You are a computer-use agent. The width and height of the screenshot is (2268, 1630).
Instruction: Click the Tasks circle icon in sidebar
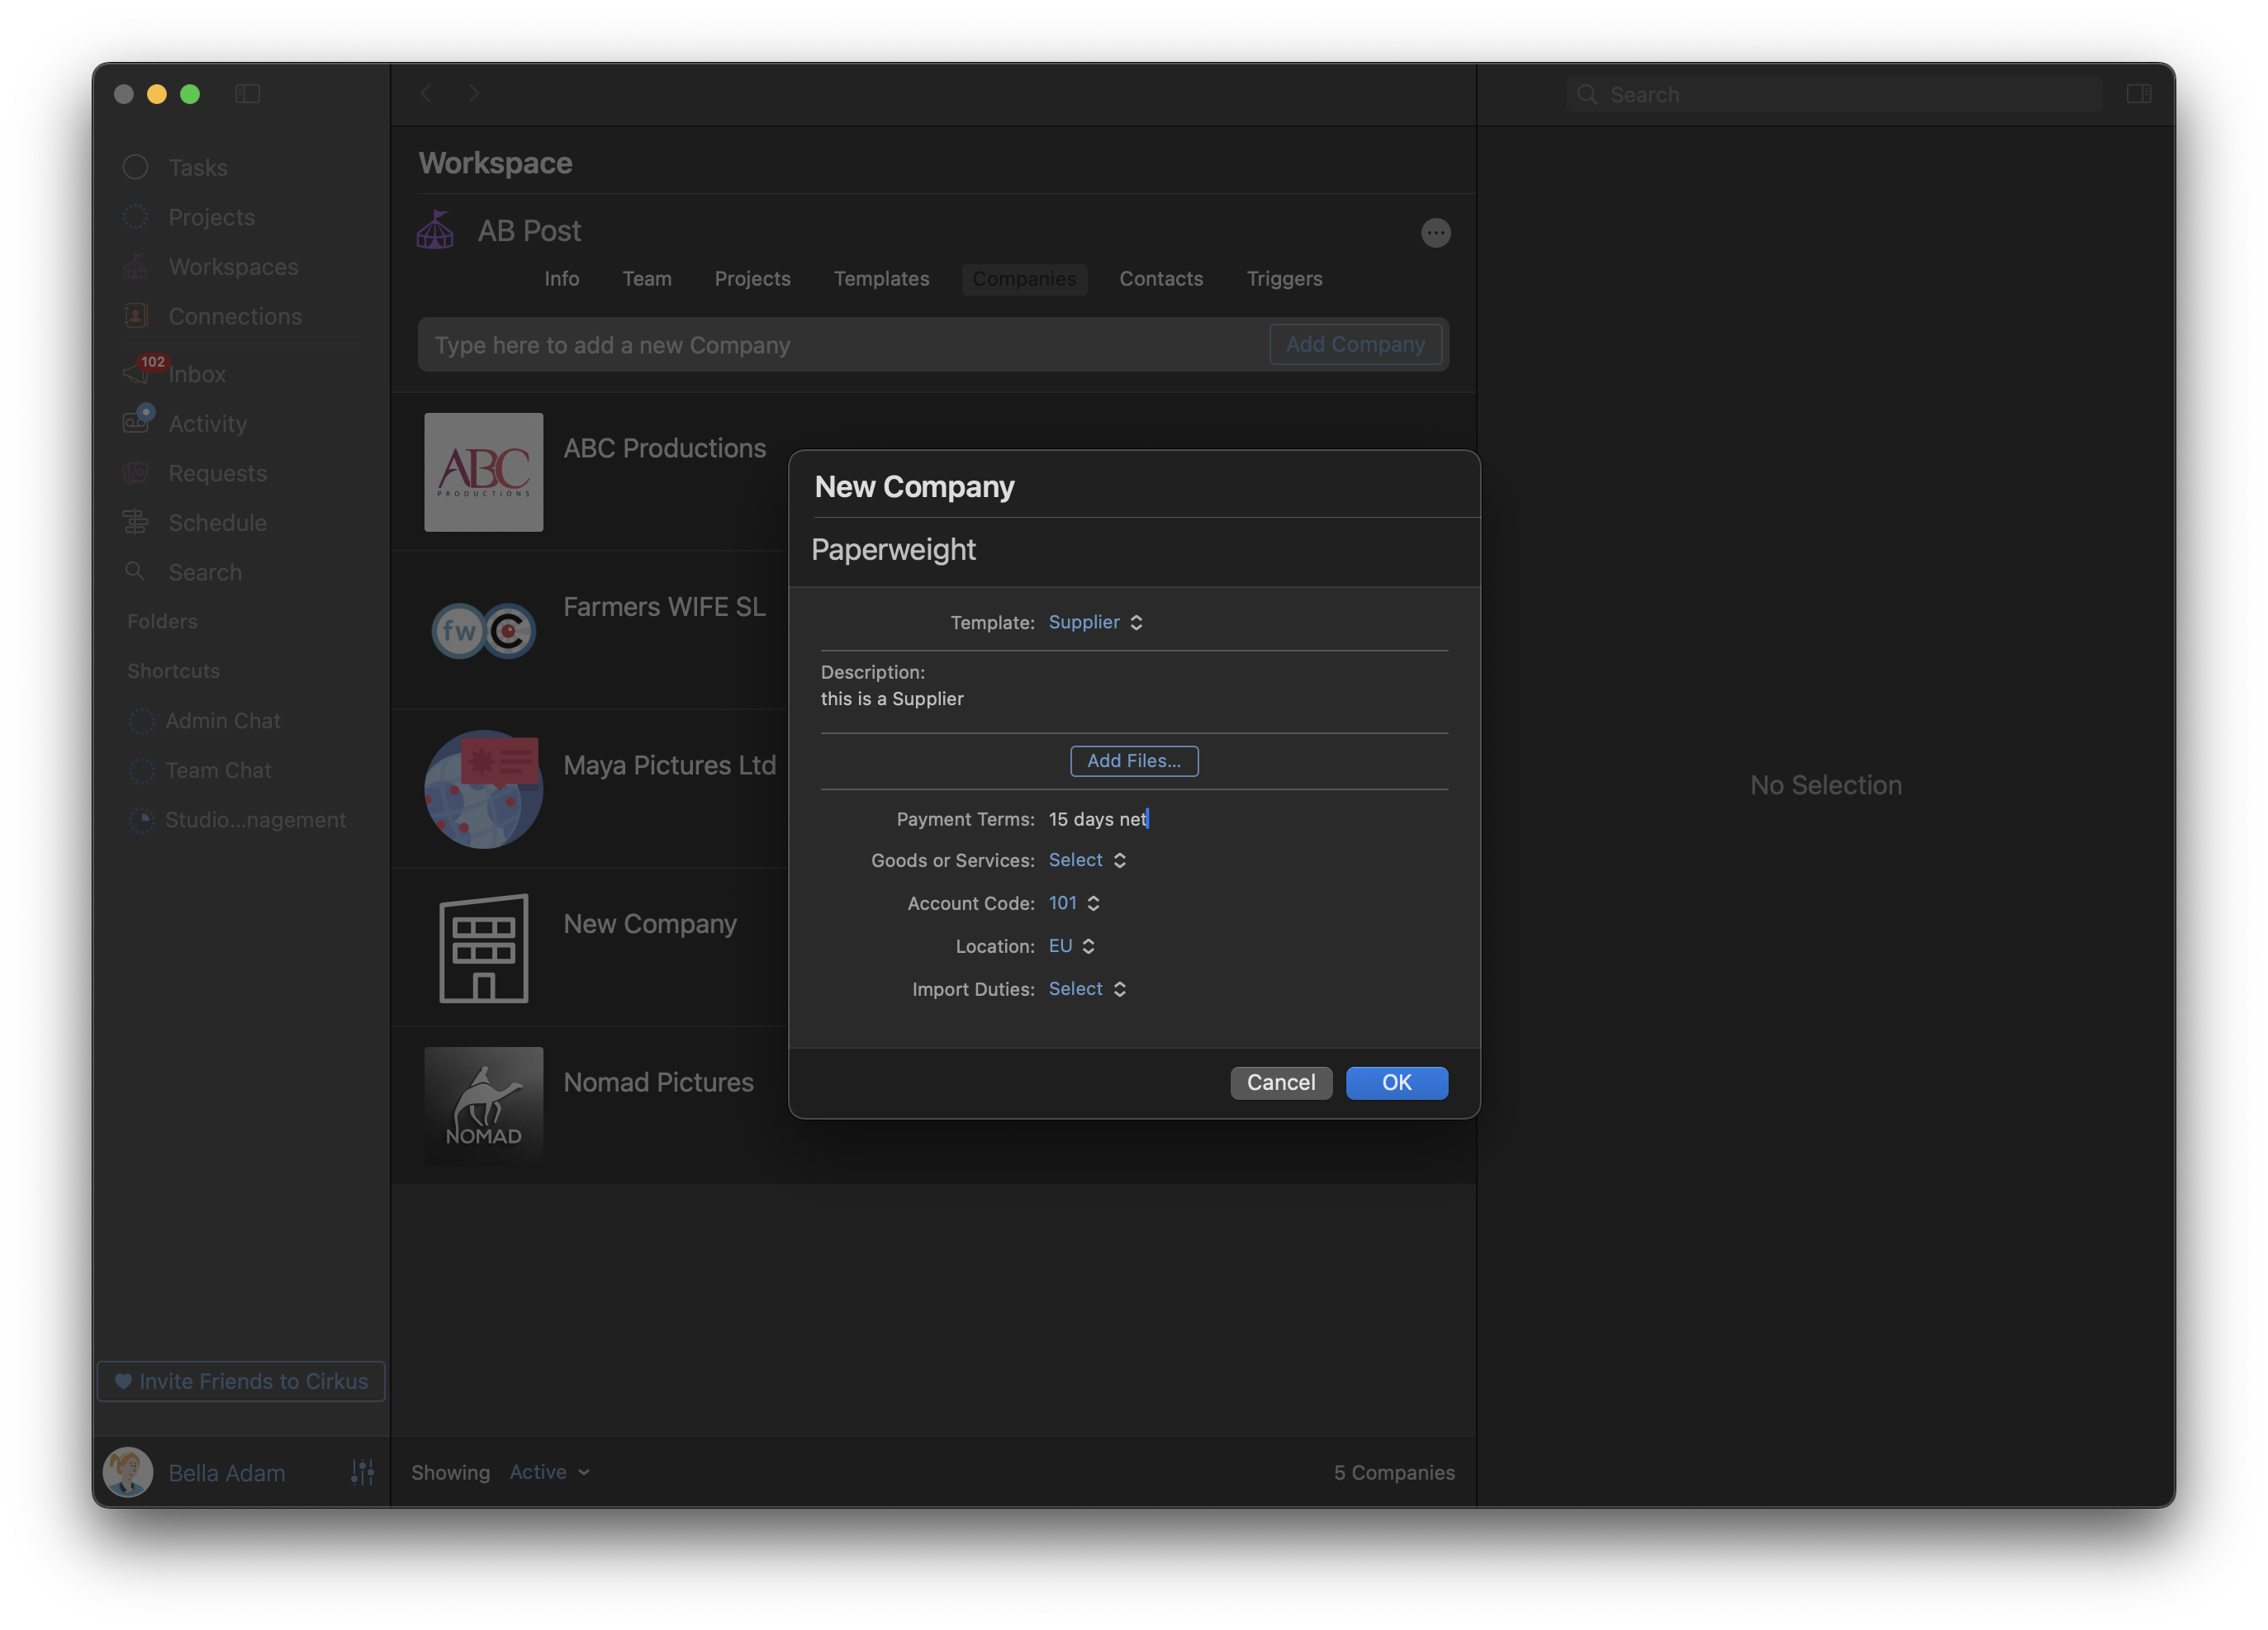[x=135, y=167]
